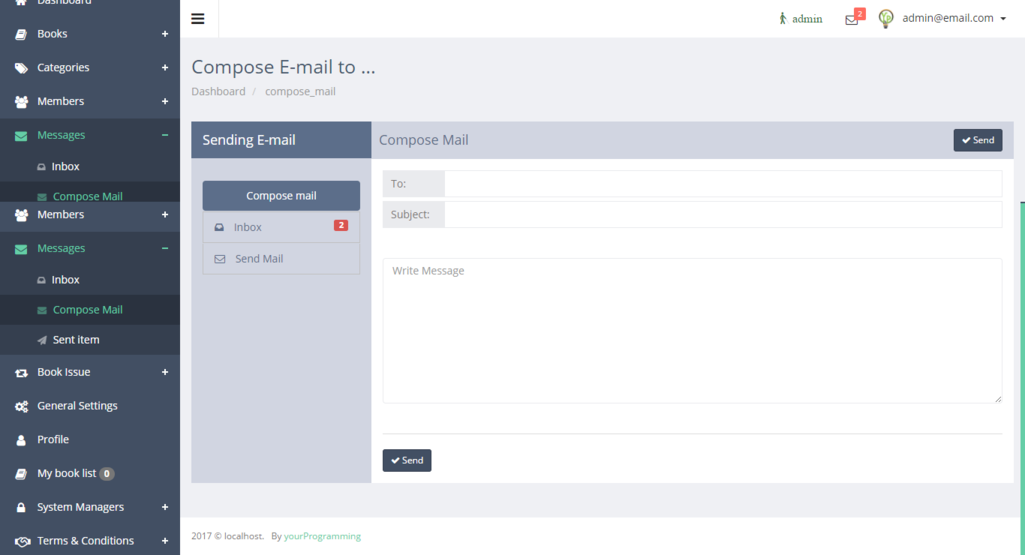Image resolution: width=1025 pixels, height=555 pixels.
Task: Expand the Categories submenu plus sign
Action: [x=165, y=68]
